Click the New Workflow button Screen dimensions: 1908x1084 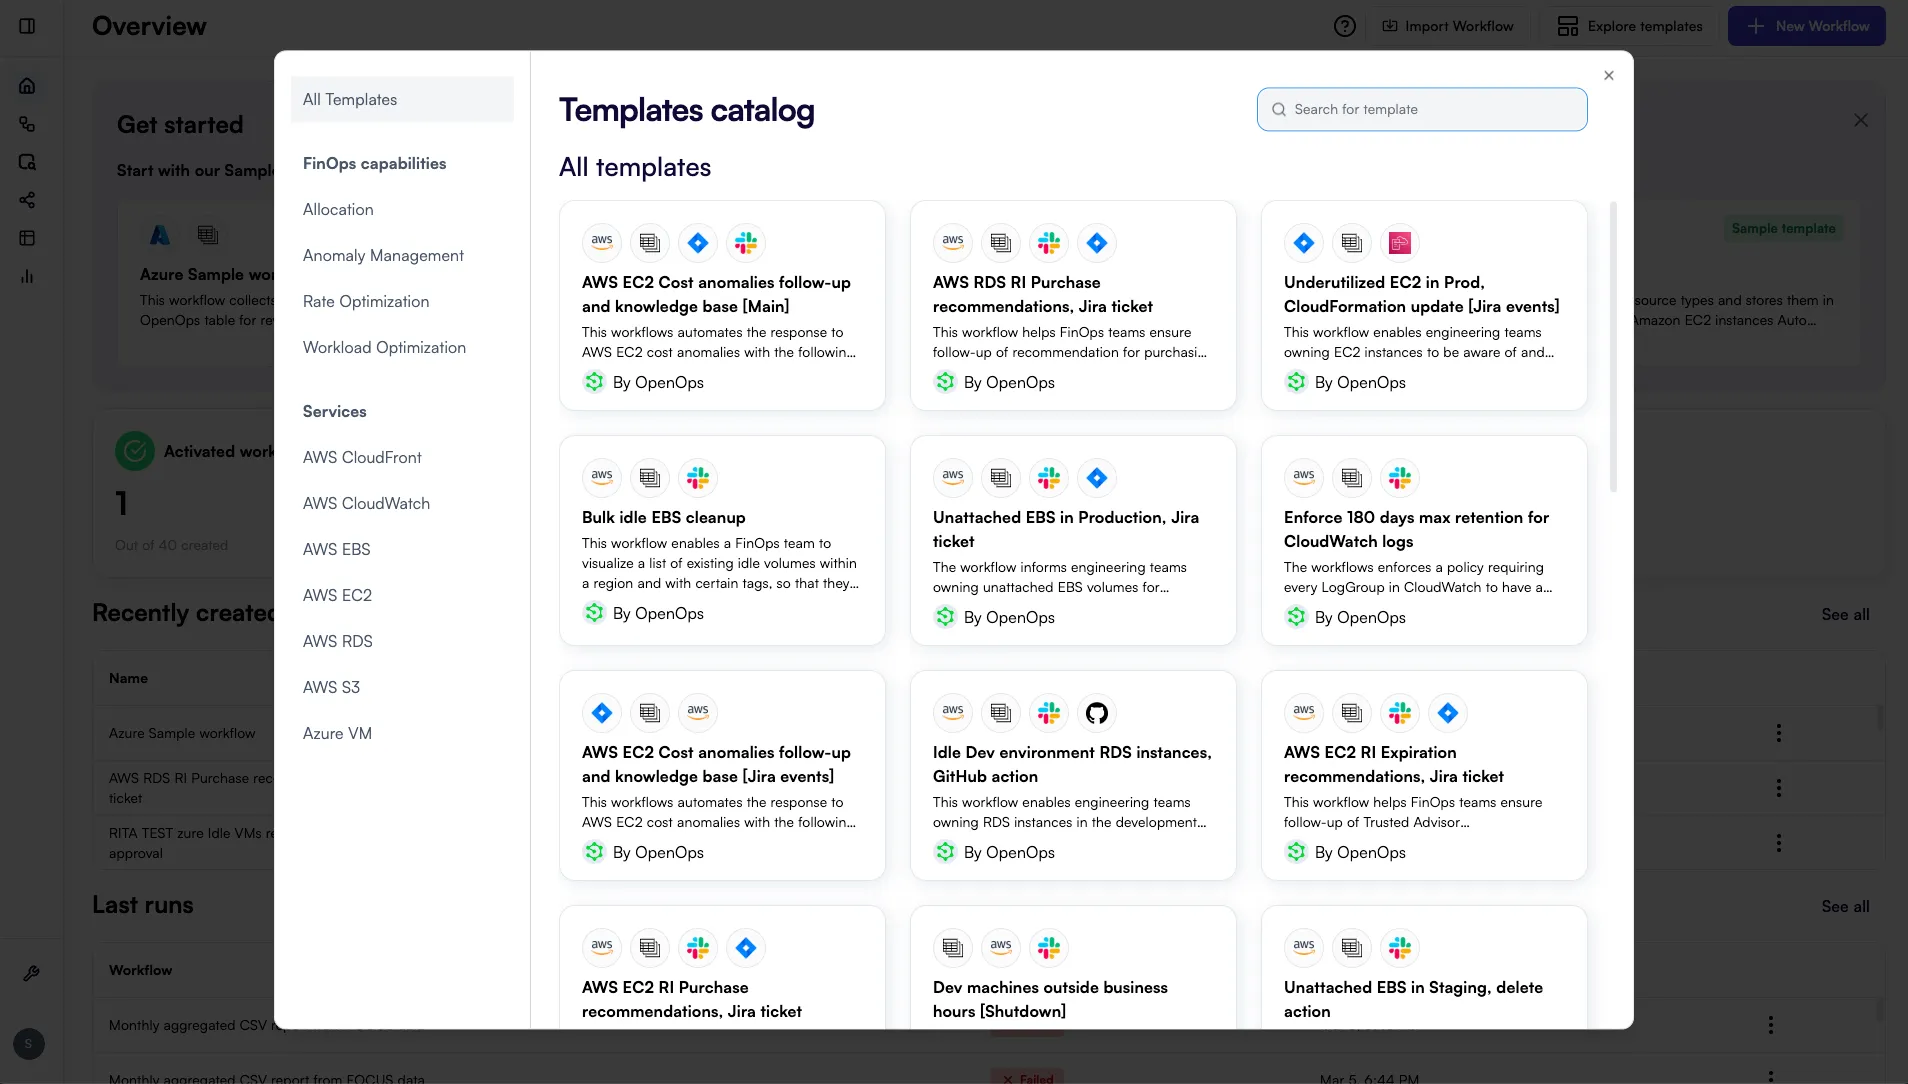1805,26
